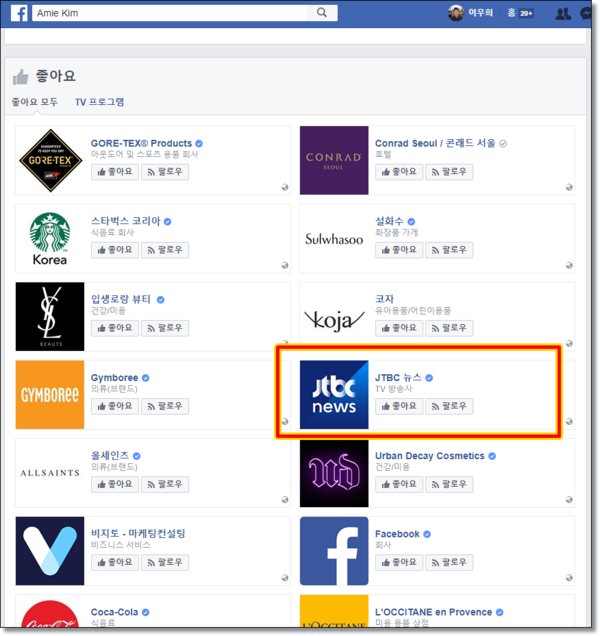Like the 입생로랑 뷰티 page
The width and height of the screenshot is (600, 636).
click(115, 328)
